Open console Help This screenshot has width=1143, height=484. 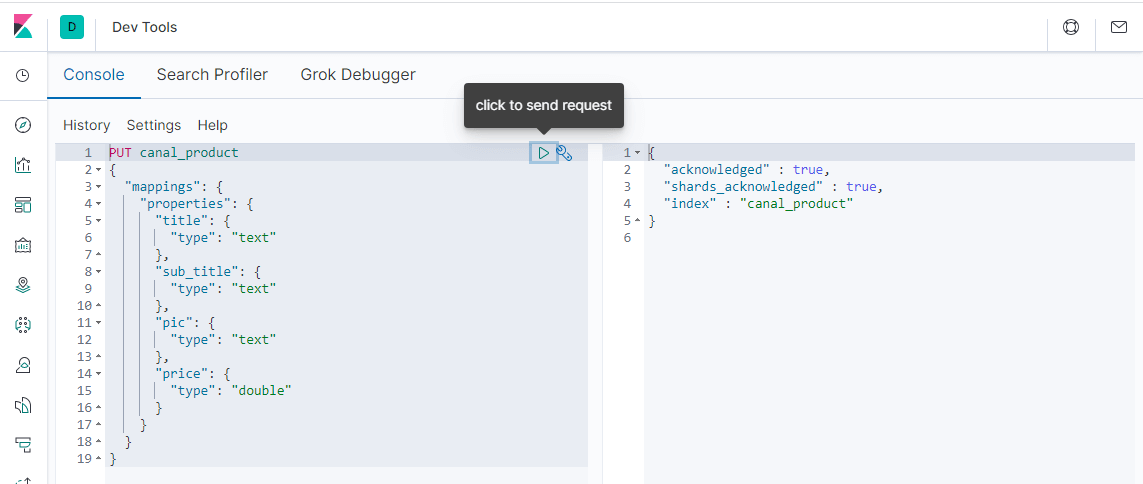pyautogui.click(x=213, y=125)
